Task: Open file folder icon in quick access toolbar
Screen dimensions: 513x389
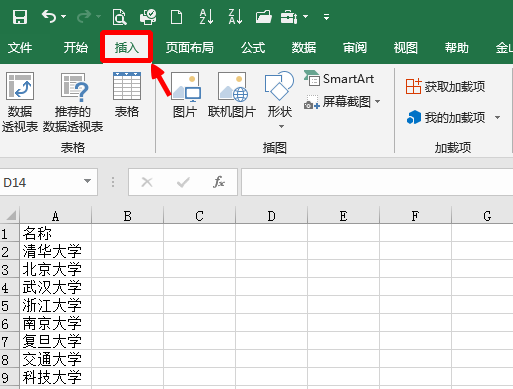Action: pos(264,17)
